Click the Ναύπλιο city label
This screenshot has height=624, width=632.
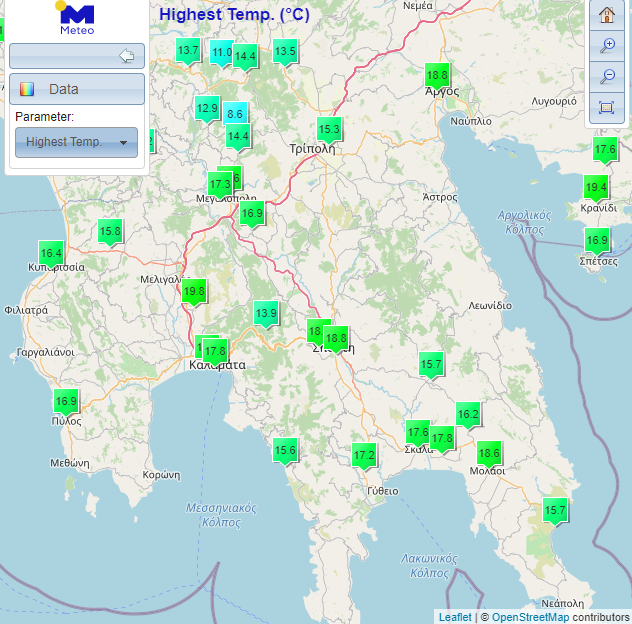pos(471,121)
